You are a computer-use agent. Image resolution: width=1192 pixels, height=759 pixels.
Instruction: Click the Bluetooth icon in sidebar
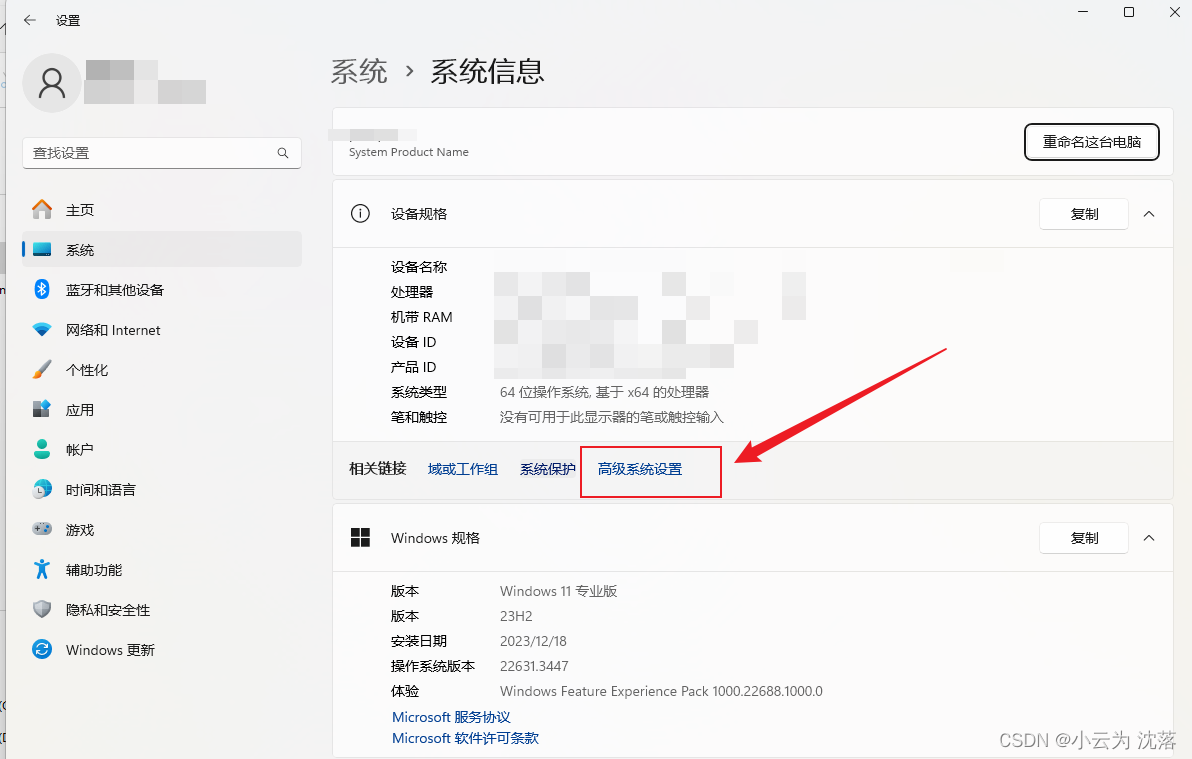[42, 289]
